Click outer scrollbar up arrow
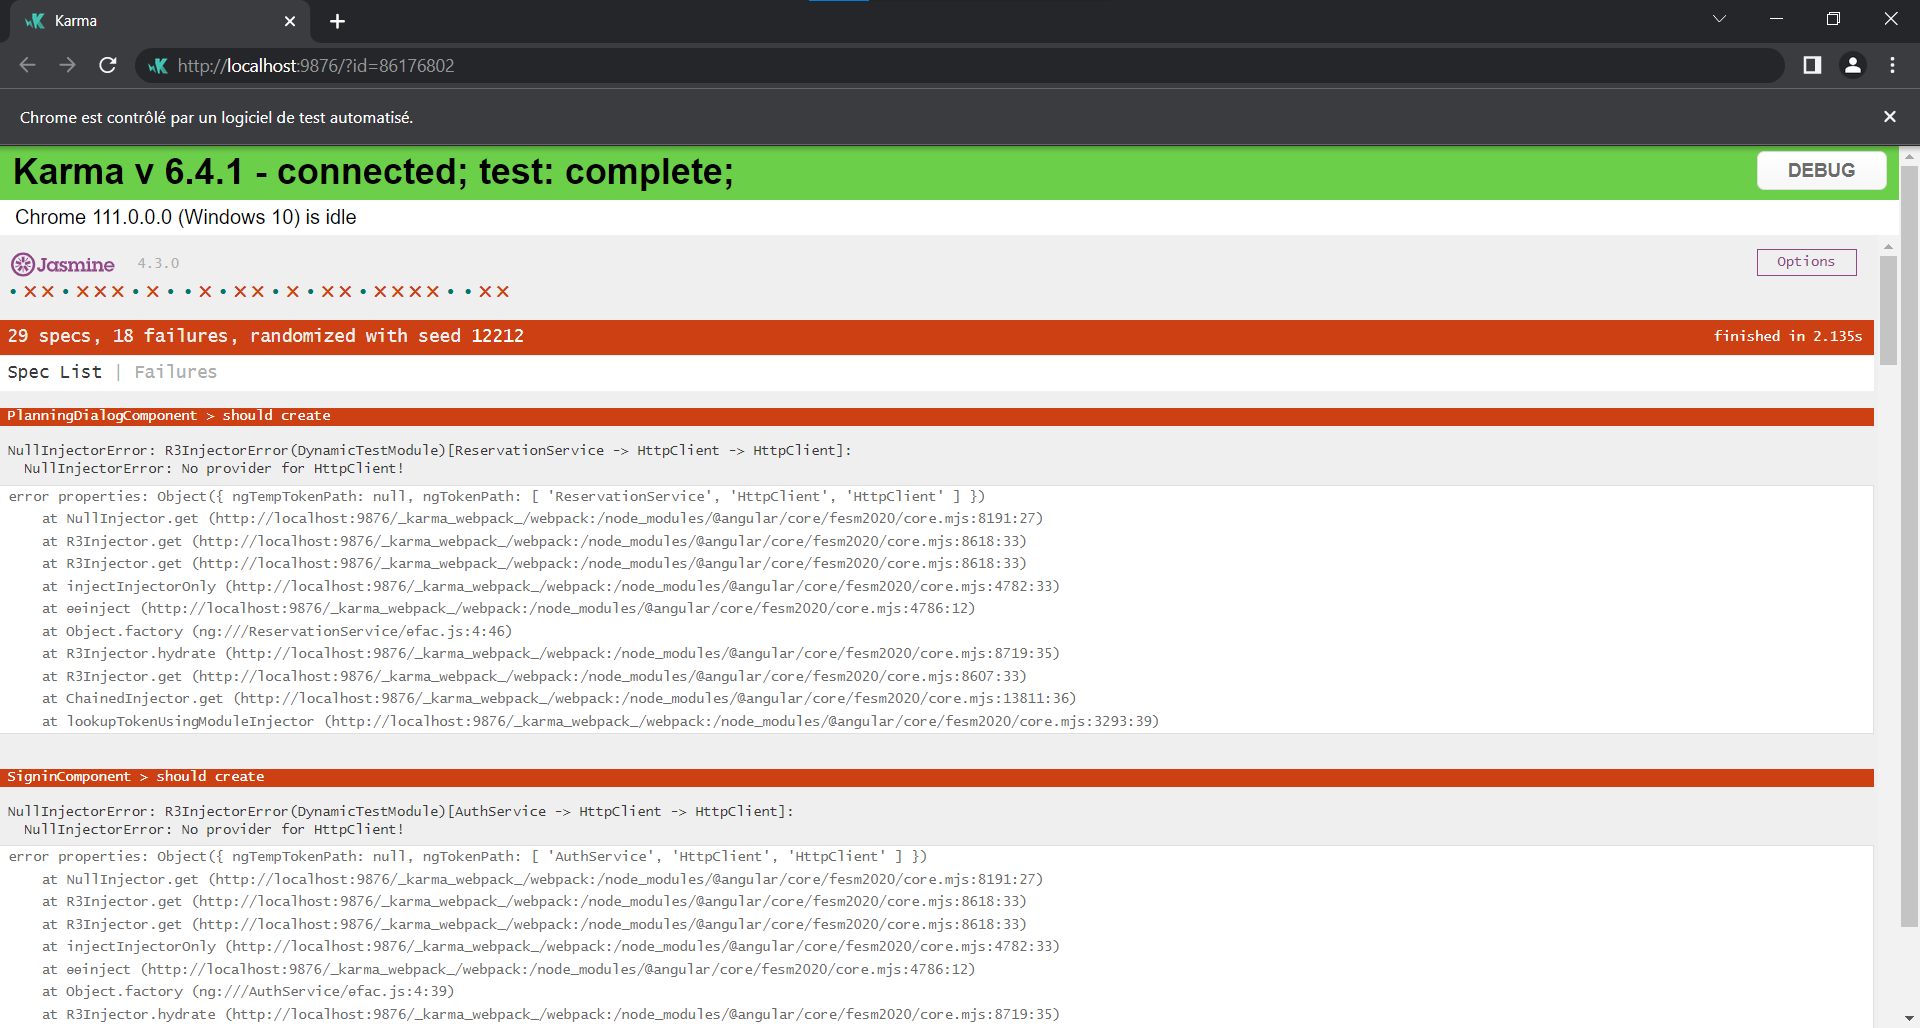 tap(1909, 157)
